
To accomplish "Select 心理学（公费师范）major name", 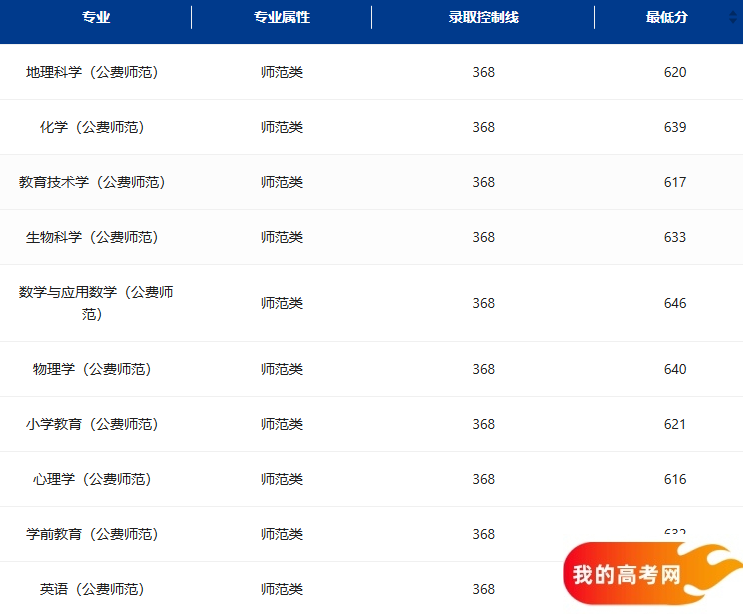I will [92, 479].
